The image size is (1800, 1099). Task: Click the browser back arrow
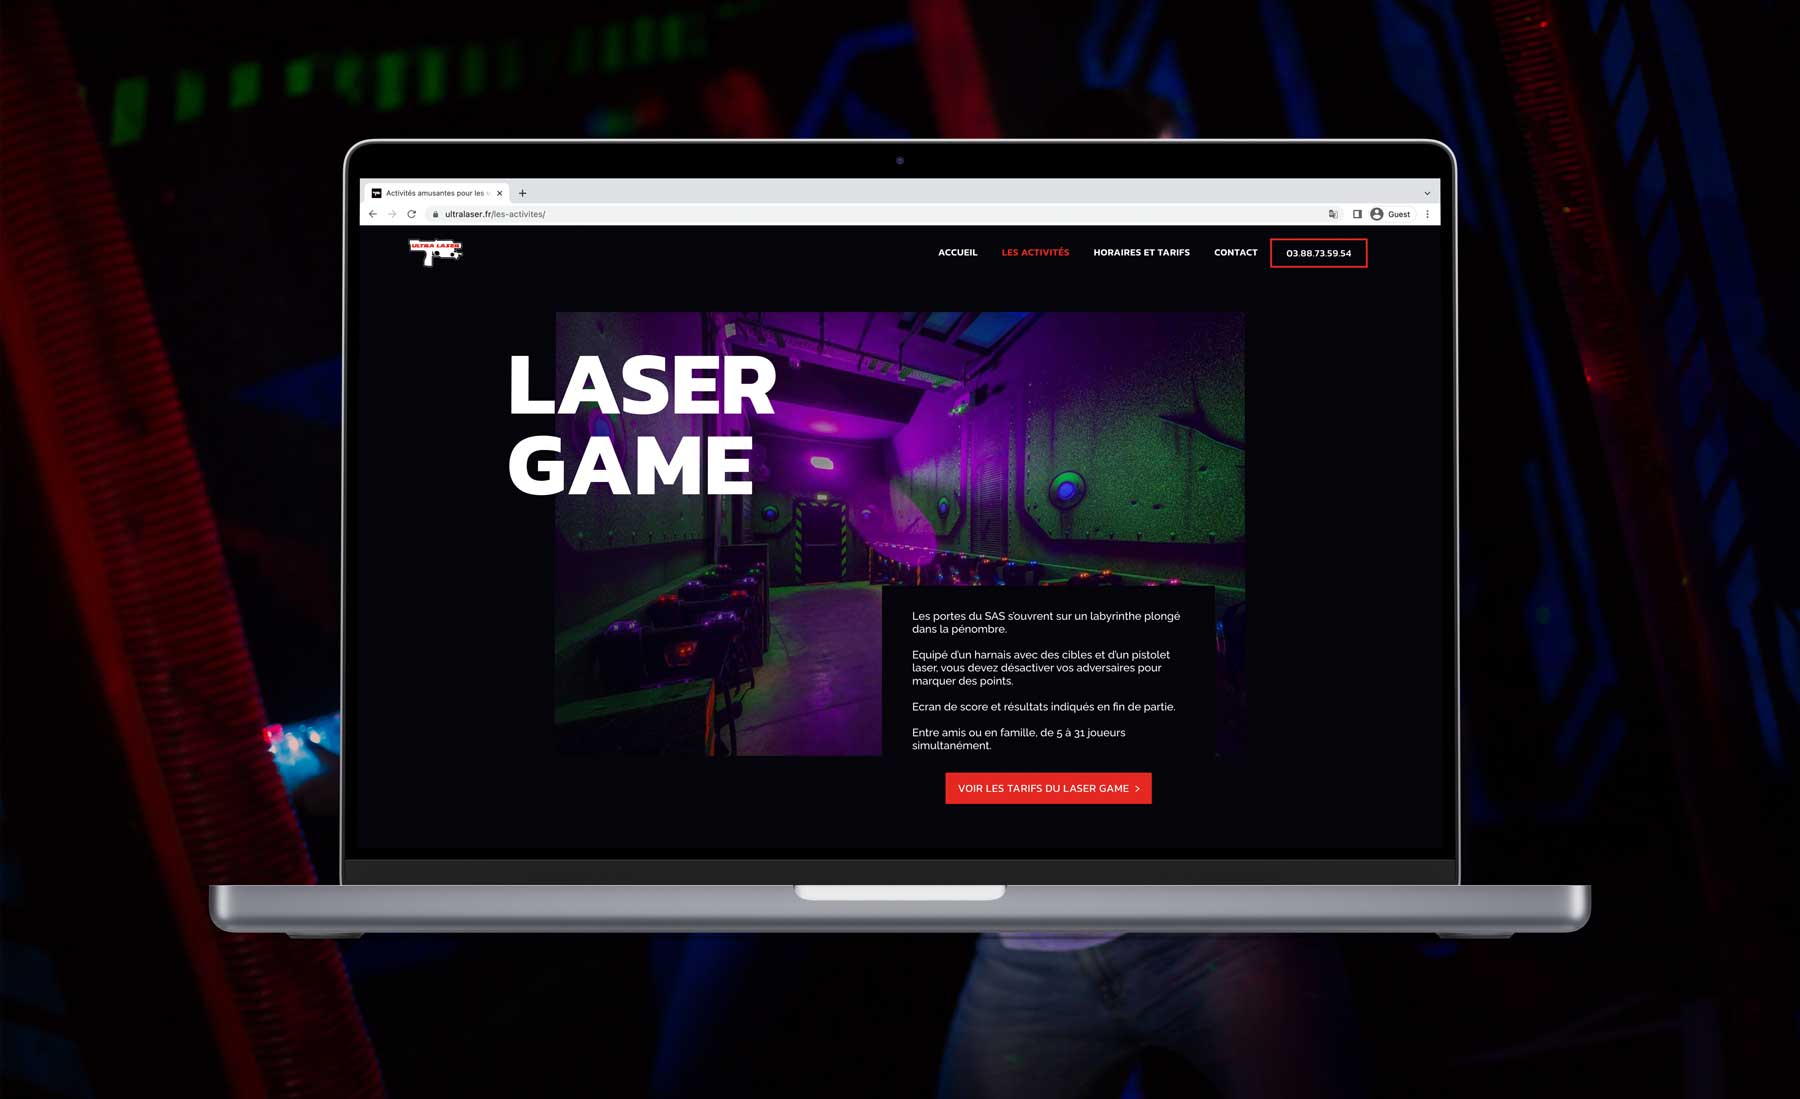click(x=372, y=214)
